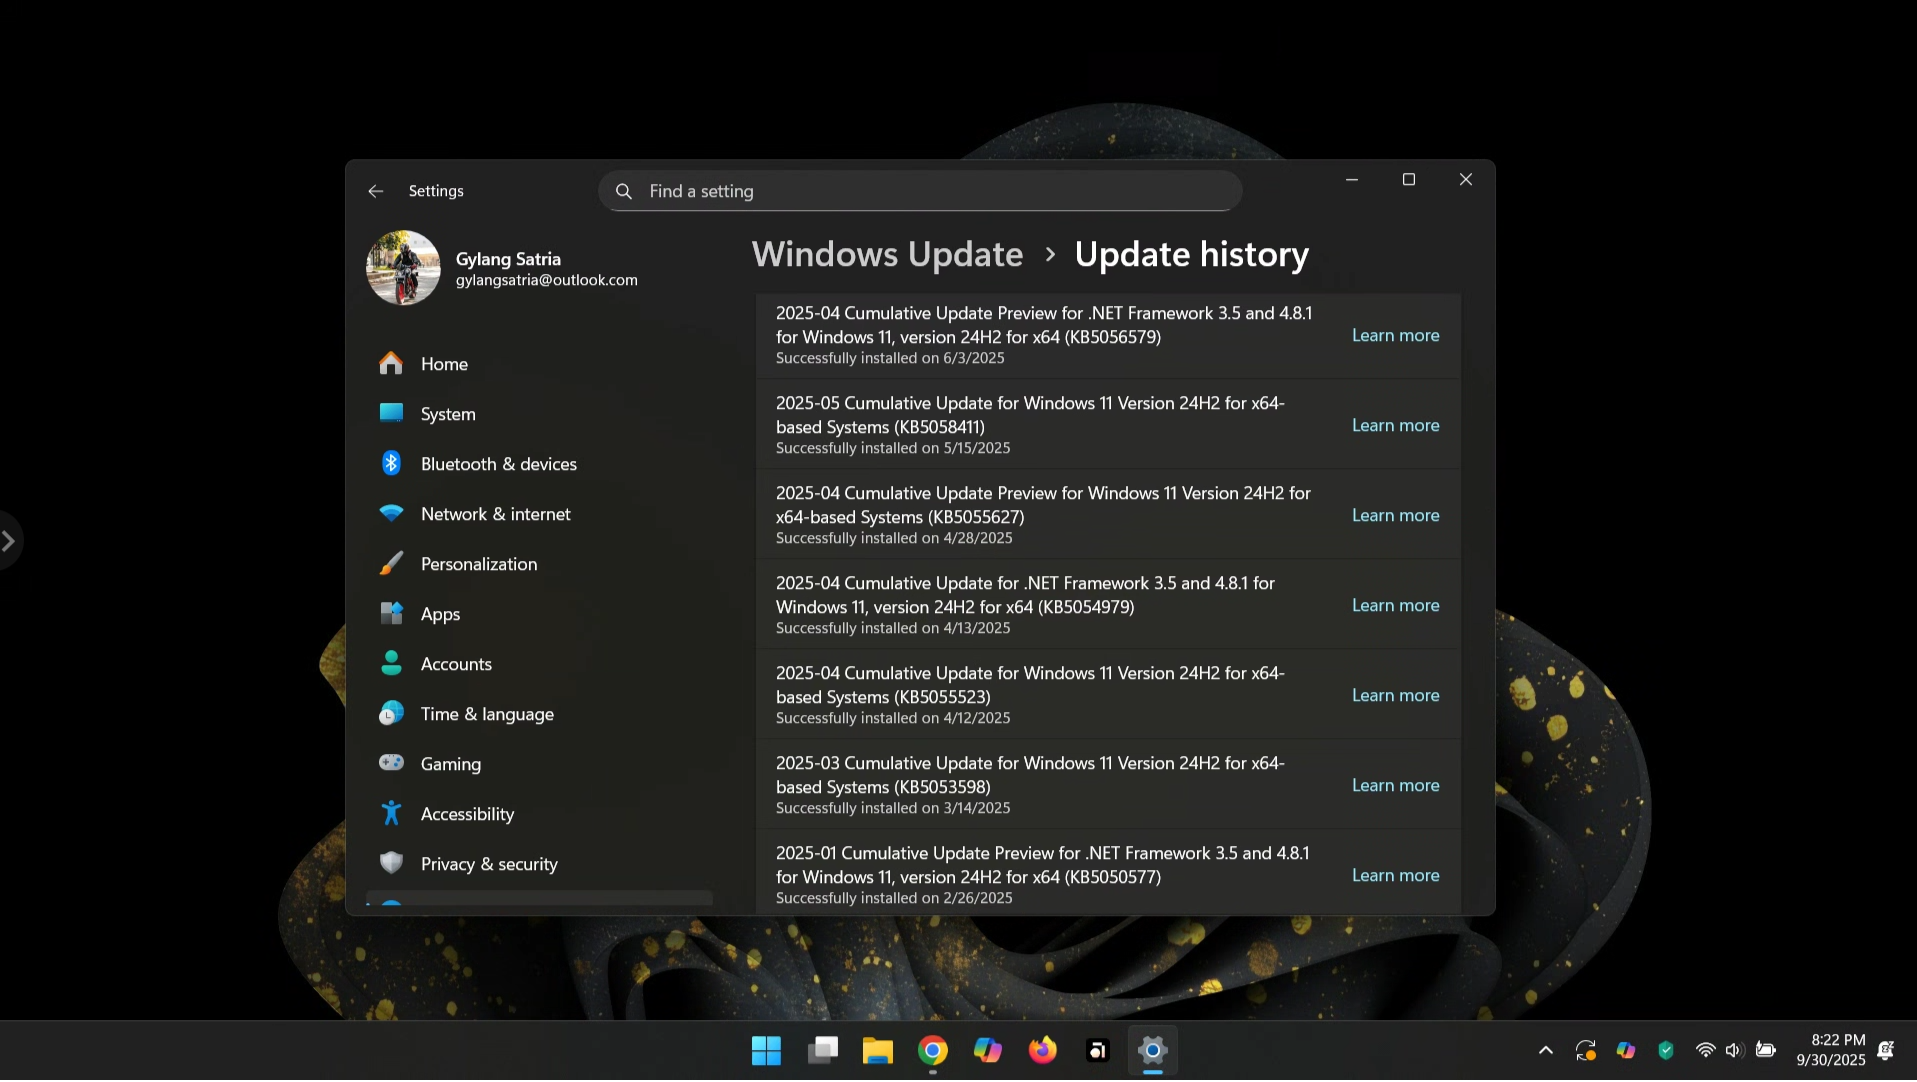1917x1082 pixels.
Task: Click the Accessibility figure icon
Action: [391, 813]
